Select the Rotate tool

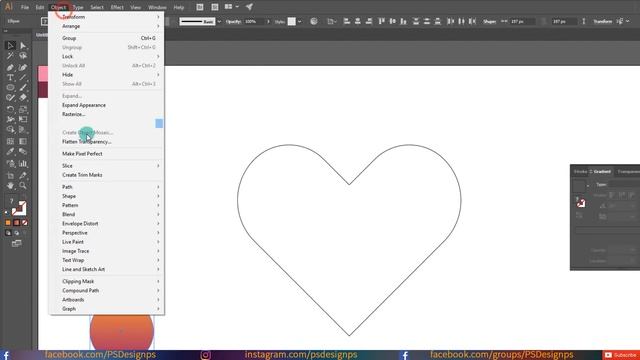[10, 109]
